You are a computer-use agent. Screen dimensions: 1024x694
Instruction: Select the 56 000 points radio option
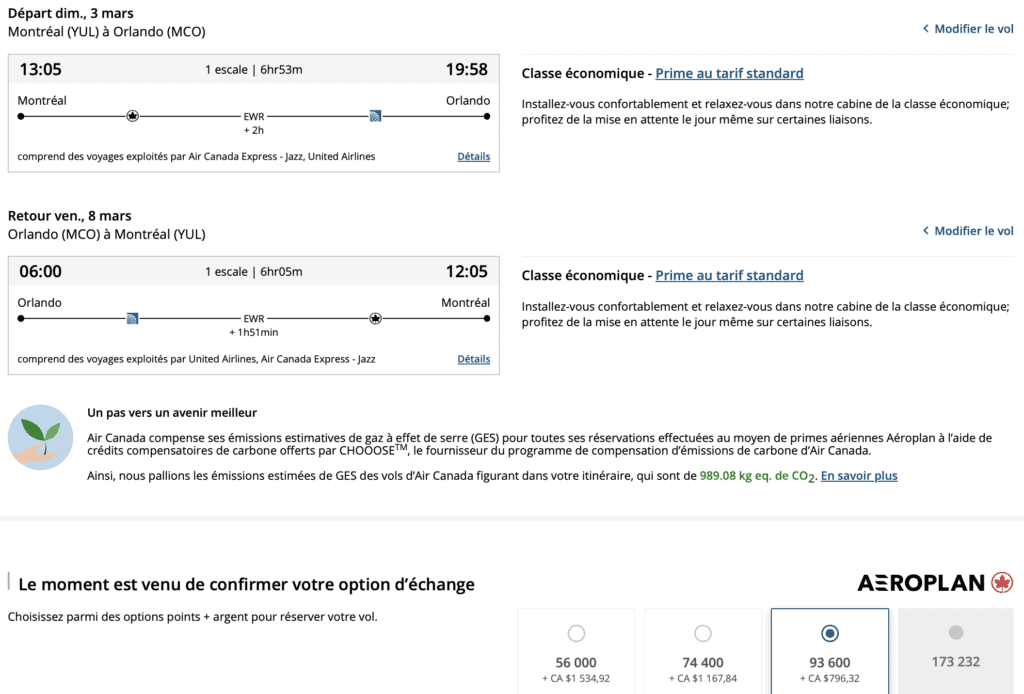[x=576, y=633]
